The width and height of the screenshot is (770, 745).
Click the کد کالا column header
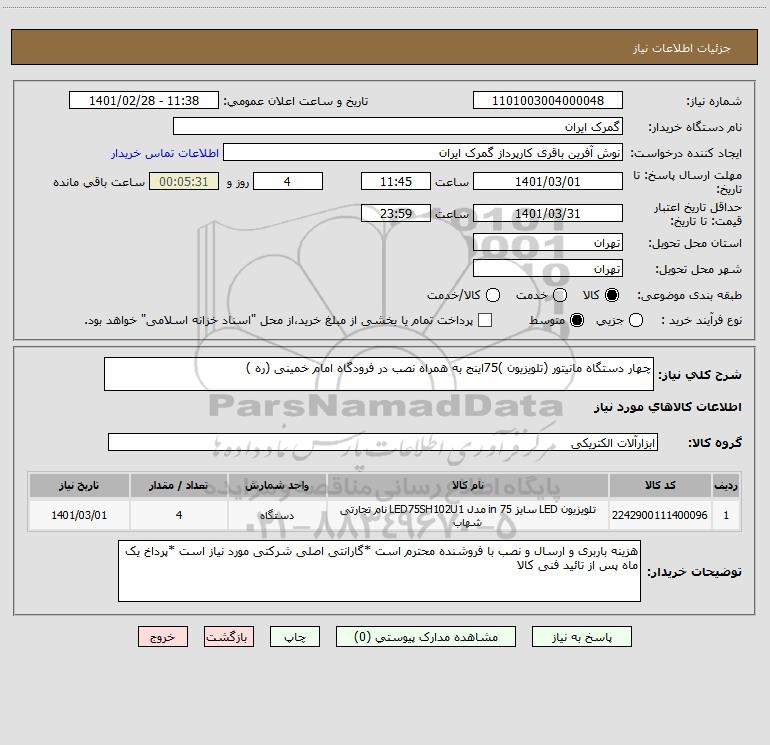pyautogui.click(x=660, y=485)
